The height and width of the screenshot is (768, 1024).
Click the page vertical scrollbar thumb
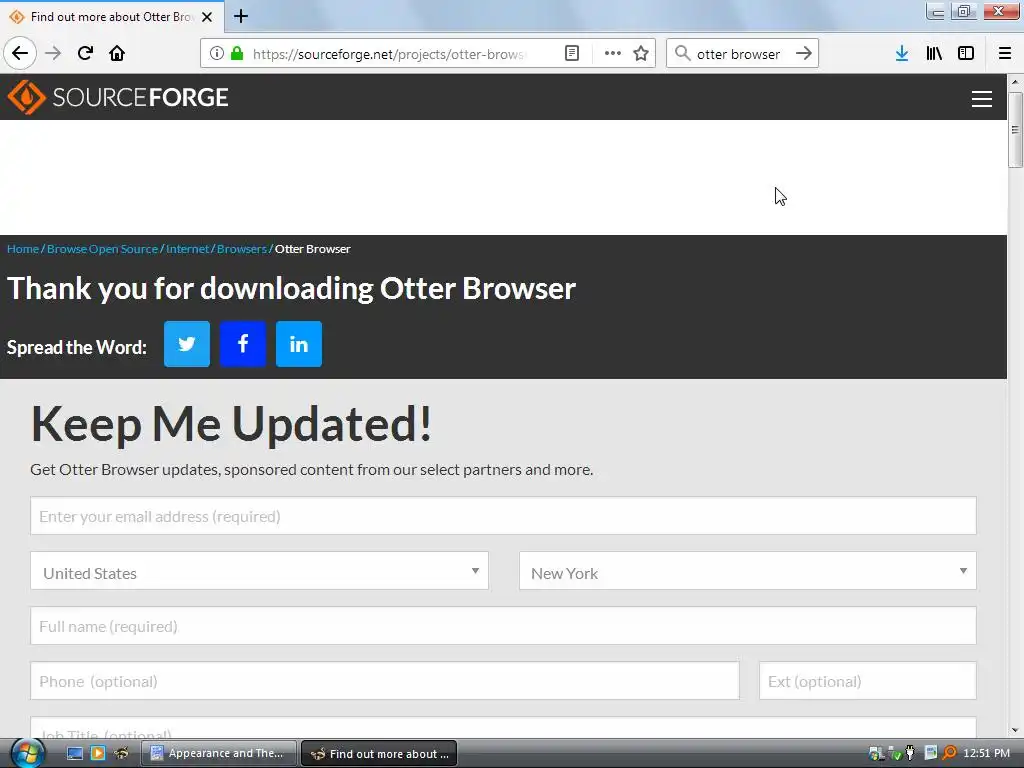pyautogui.click(x=1015, y=129)
